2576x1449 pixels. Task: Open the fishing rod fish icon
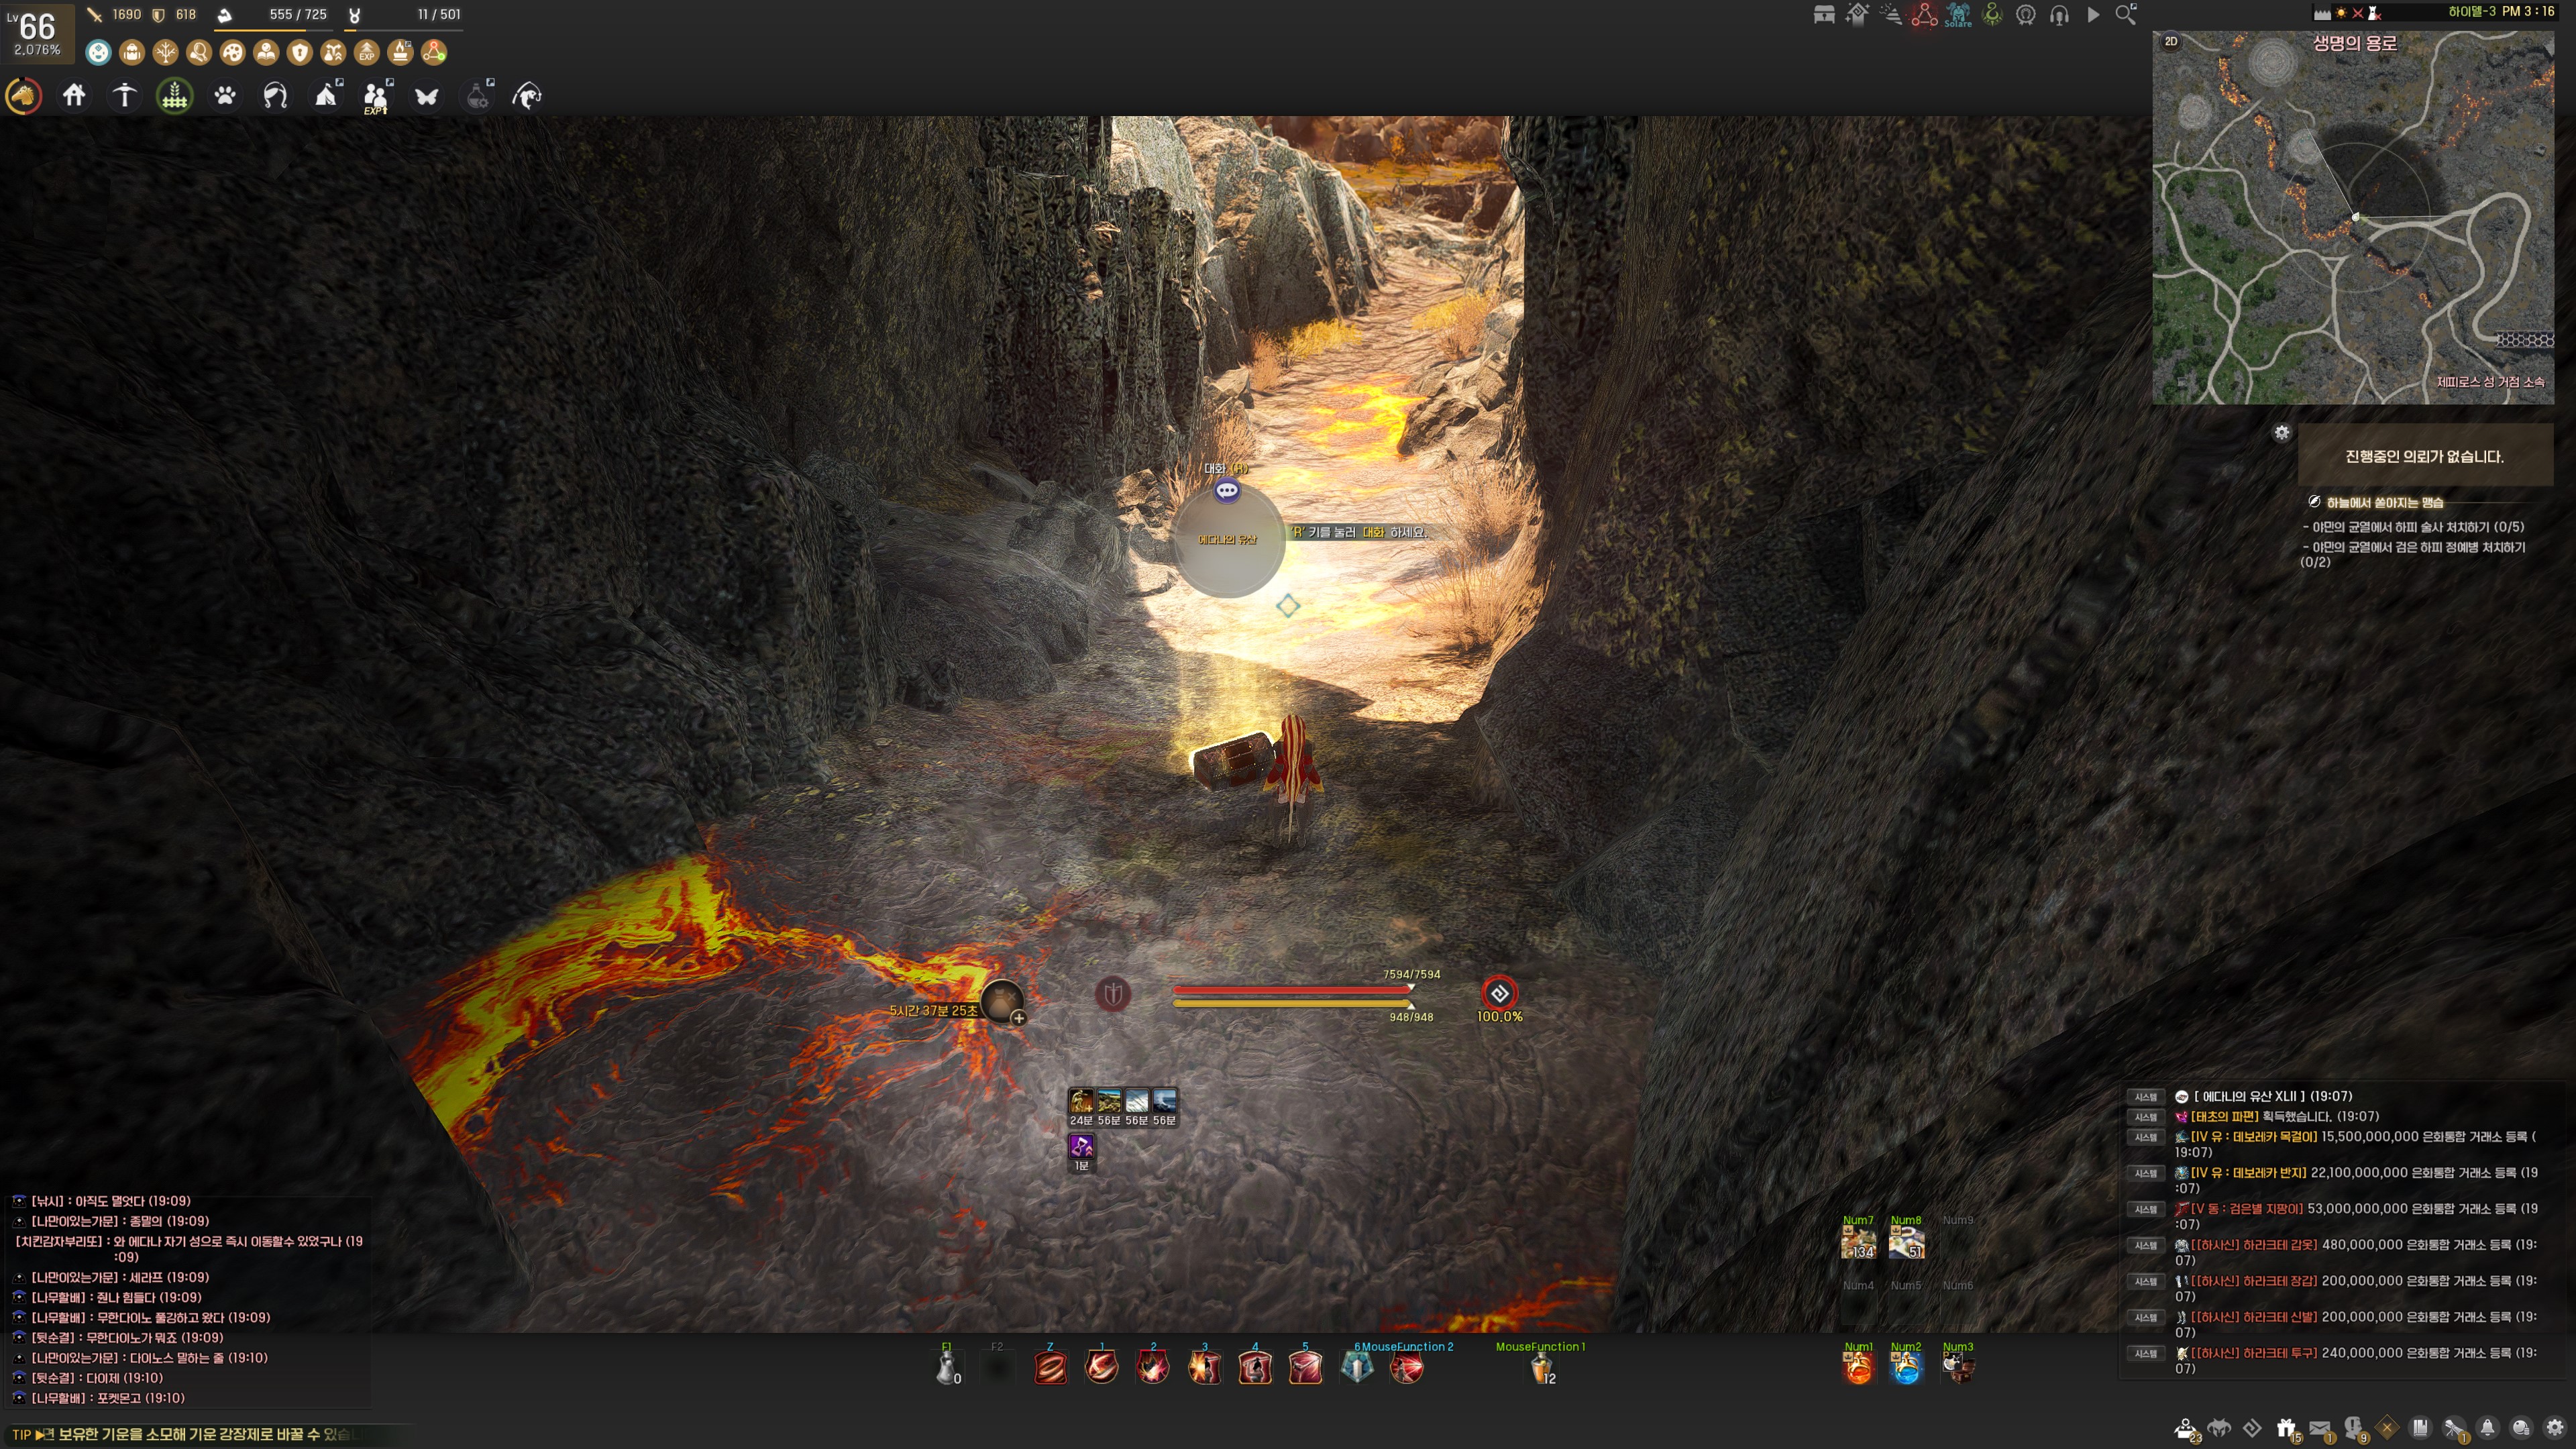tap(527, 96)
